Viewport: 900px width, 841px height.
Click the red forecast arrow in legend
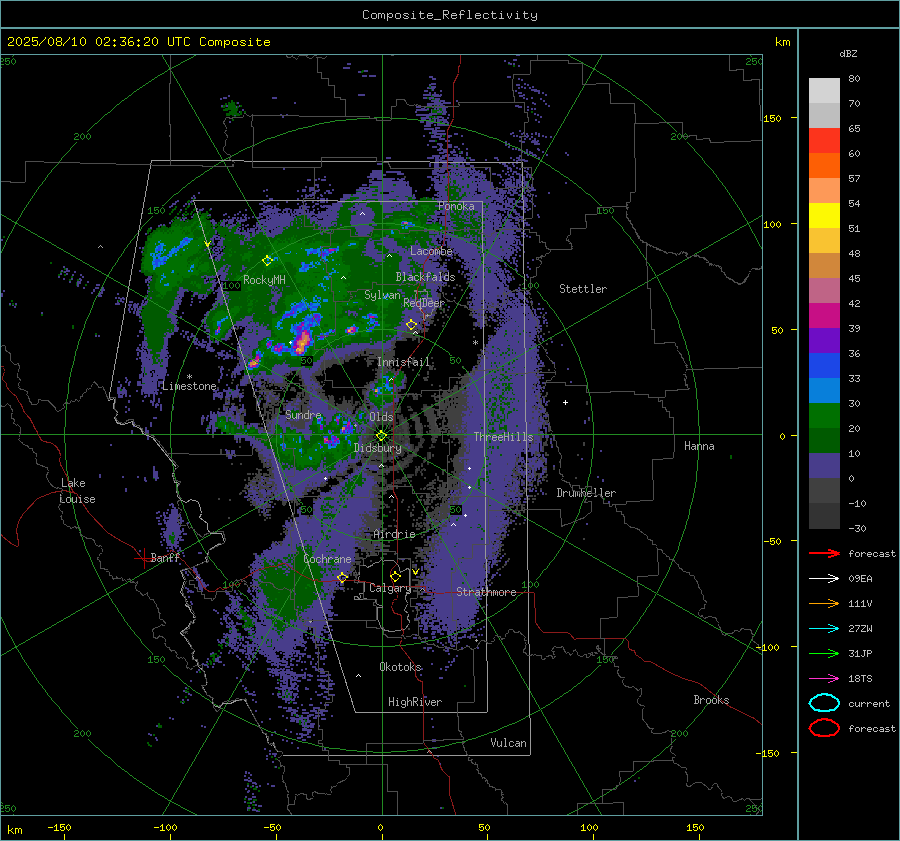[824, 553]
